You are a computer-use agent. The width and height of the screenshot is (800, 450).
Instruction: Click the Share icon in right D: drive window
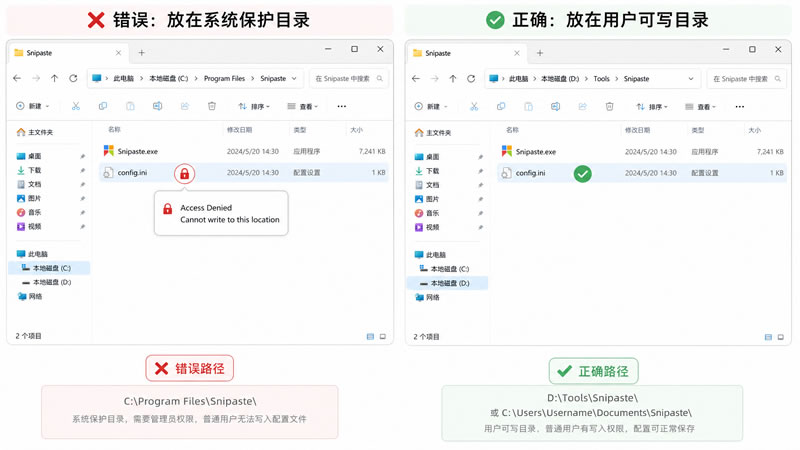pyautogui.click(x=583, y=107)
